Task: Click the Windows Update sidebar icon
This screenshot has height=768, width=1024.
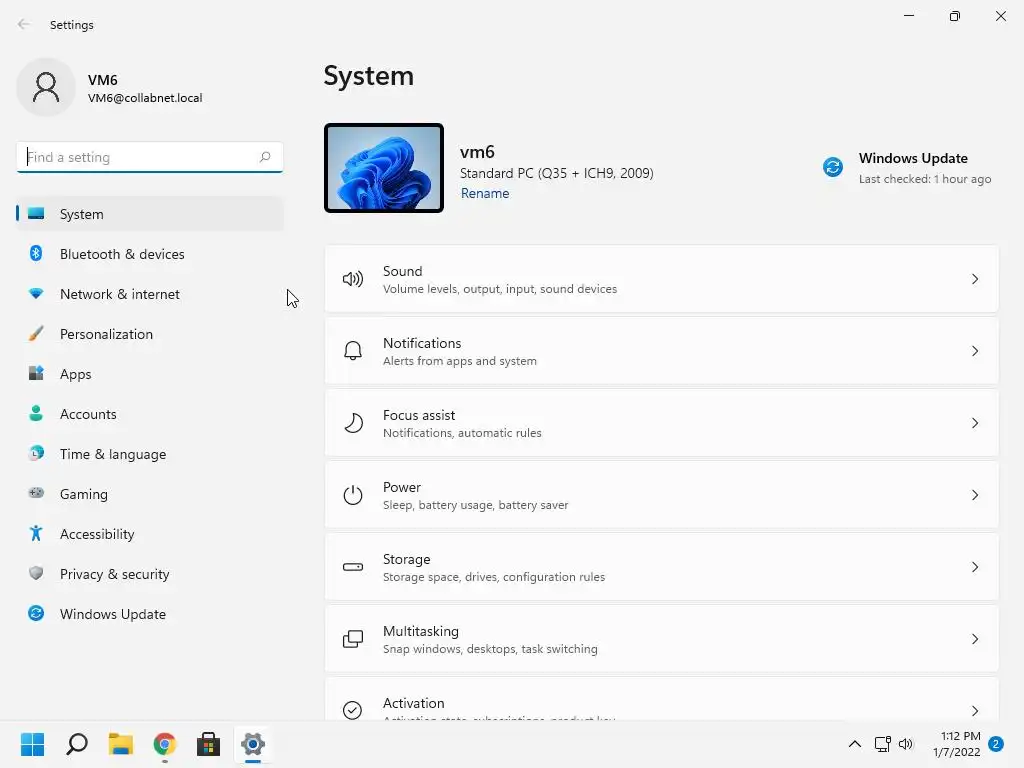Action: [36, 613]
